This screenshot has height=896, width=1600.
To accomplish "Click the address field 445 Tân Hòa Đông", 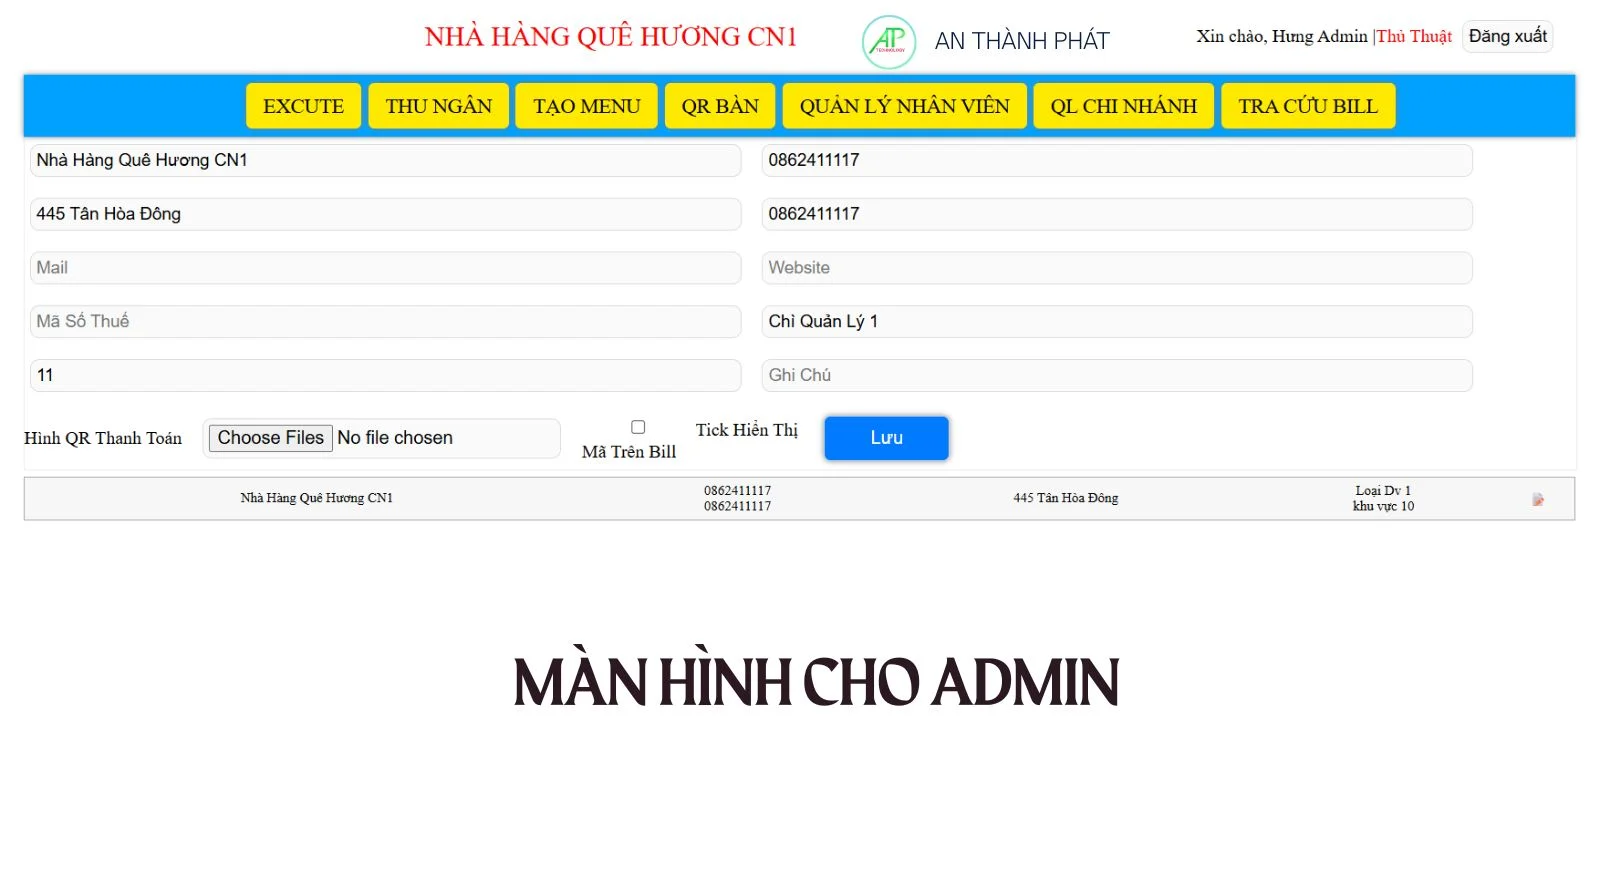I will (386, 214).
